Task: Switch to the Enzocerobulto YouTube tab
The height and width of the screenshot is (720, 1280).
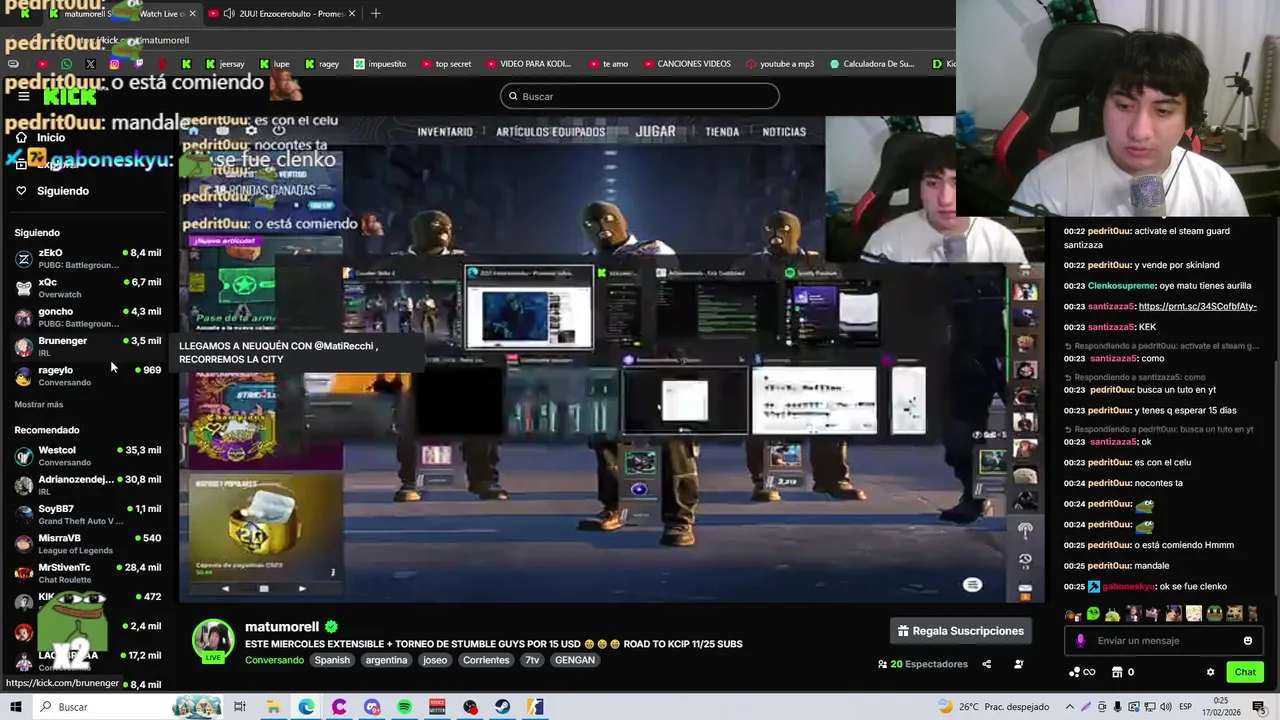Action: pos(283,14)
